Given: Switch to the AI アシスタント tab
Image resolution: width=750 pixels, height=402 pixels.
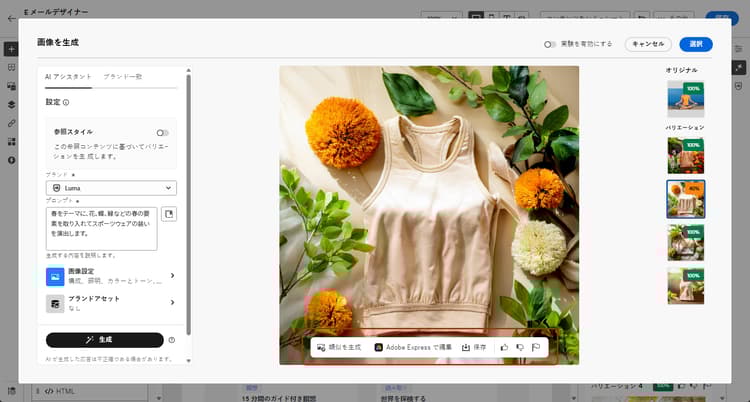Looking at the screenshot, I should (68, 77).
